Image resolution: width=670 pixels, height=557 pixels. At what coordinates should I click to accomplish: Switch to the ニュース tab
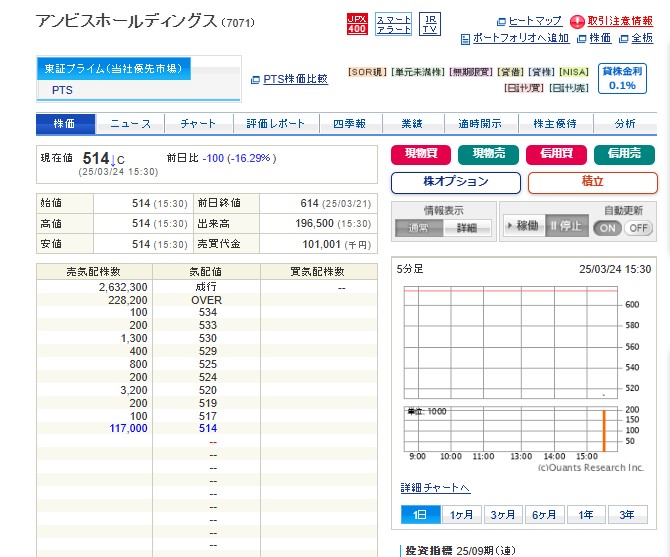tap(130, 124)
